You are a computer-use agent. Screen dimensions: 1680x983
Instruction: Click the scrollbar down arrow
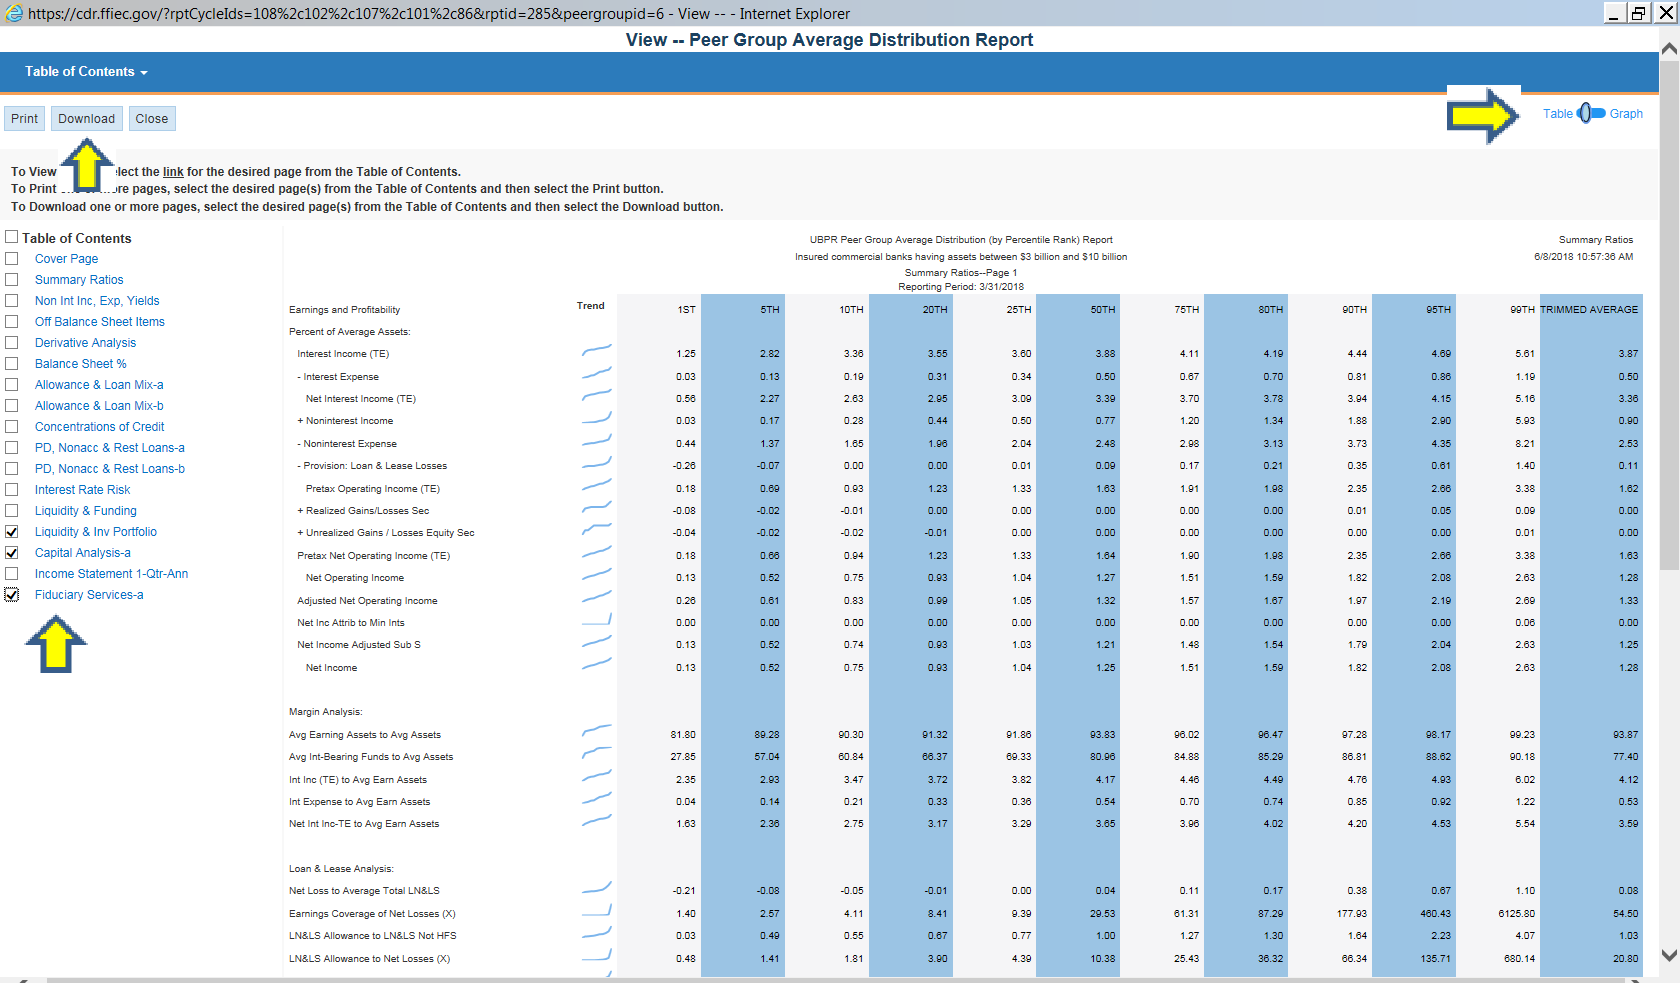1669,955
